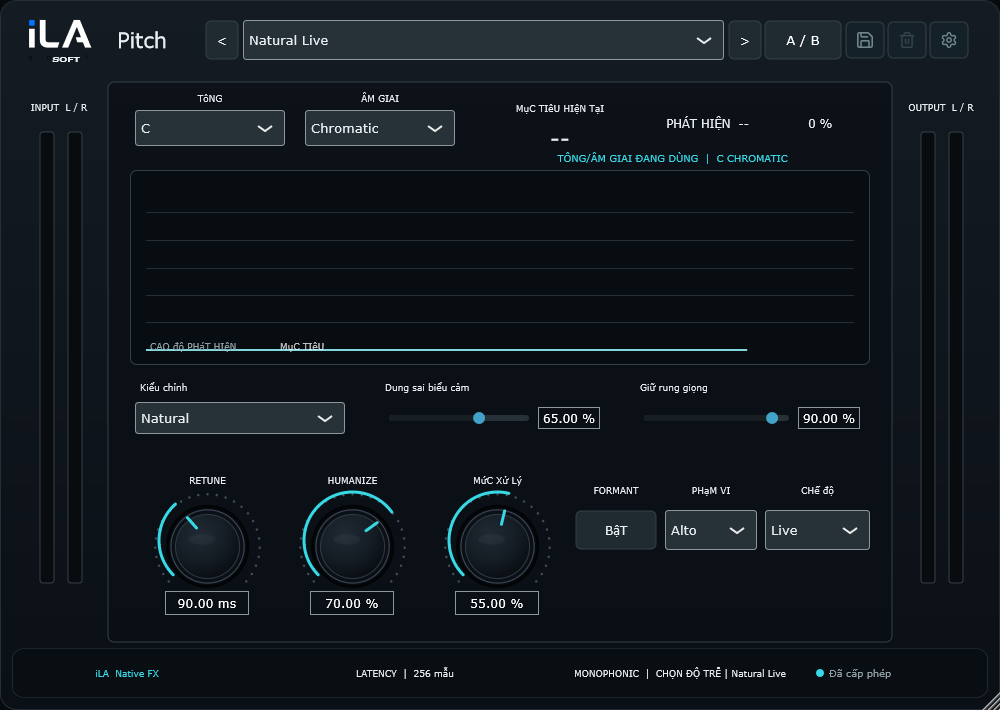Click the delete preset trash icon

click(x=906, y=40)
